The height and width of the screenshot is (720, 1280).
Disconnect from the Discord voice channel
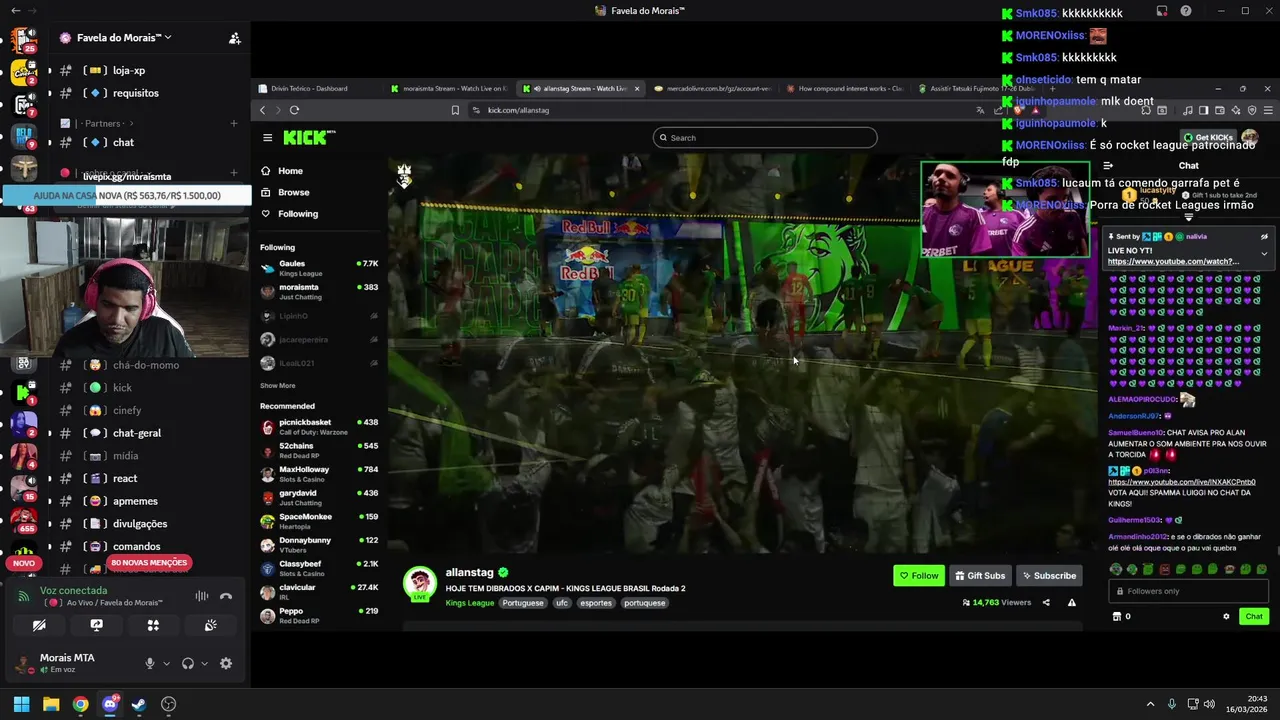click(226, 596)
